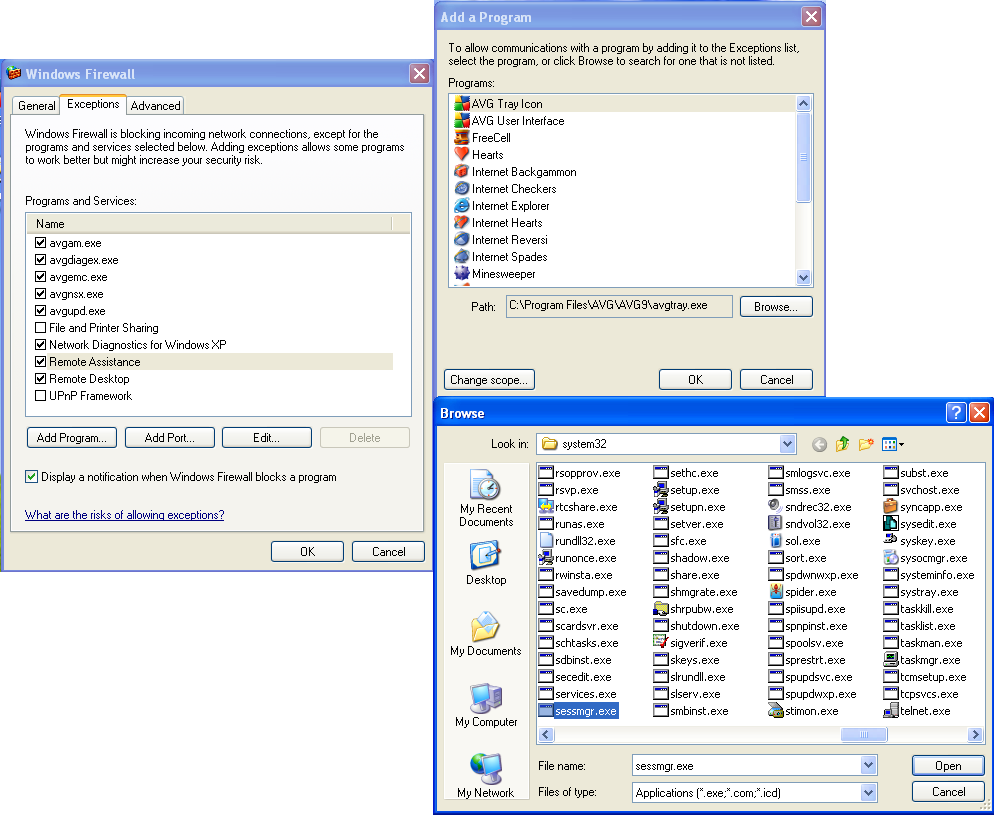
Task: Click the help question mark in Browse title bar
Action: (x=956, y=413)
